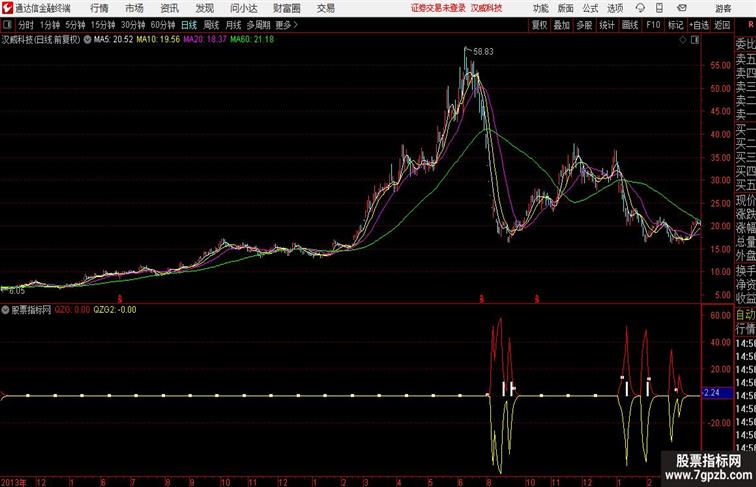Click the MA20: 18.37 indicator label

(x=205, y=40)
